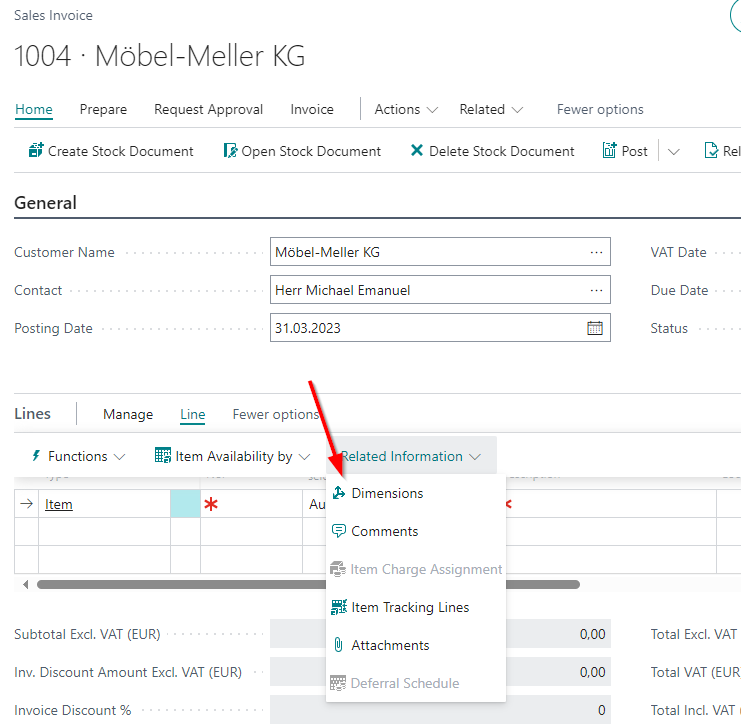Open the Functions dropdown in Lines

78,456
